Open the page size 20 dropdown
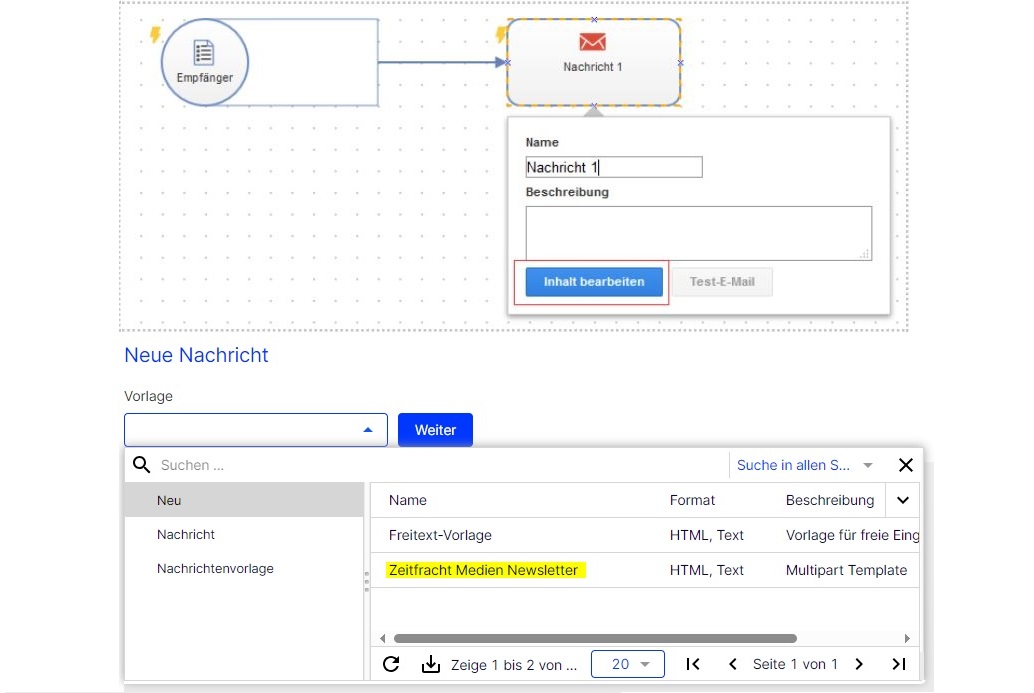The image size is (1034, 693). click(x=628, y=664)
